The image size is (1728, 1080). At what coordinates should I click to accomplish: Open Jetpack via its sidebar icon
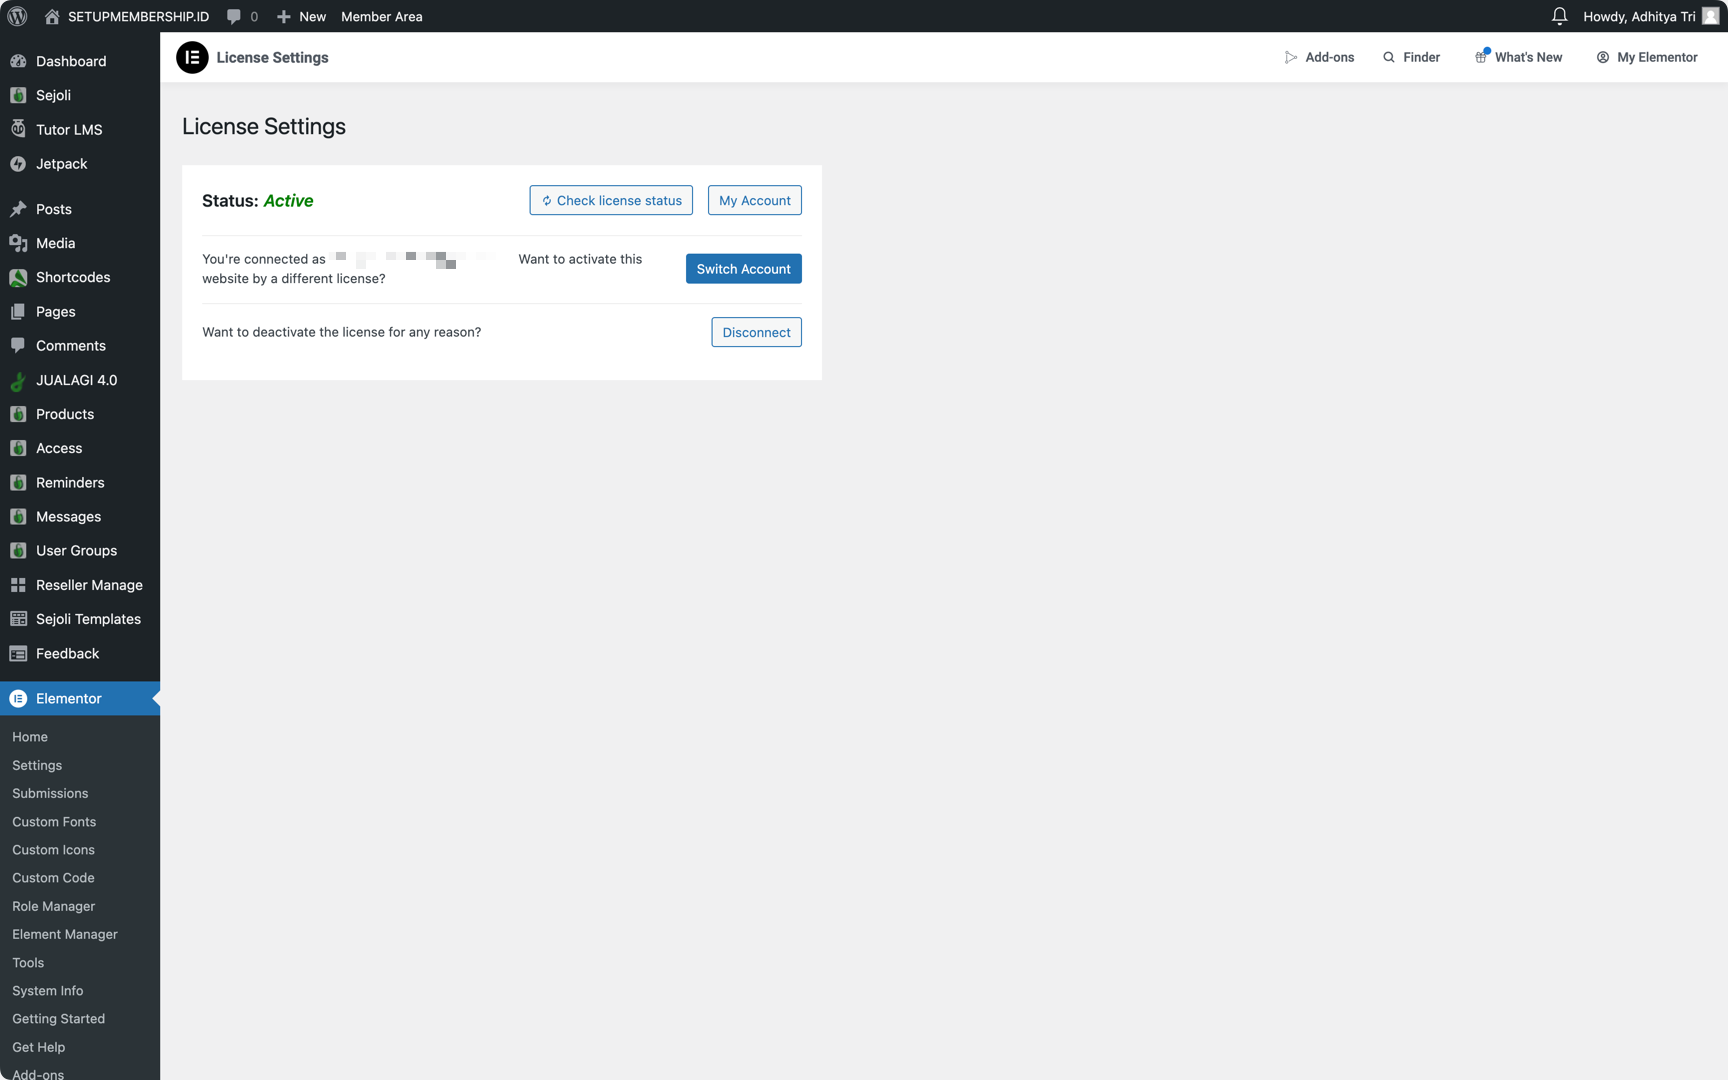(x=18, y=163)
